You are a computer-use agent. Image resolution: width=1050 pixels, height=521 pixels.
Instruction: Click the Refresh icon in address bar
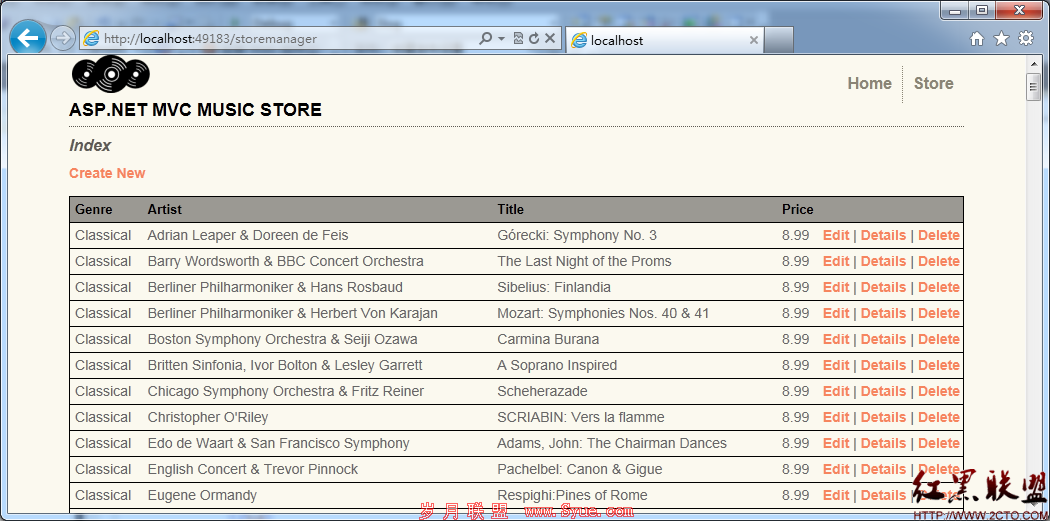coord(534,39)
